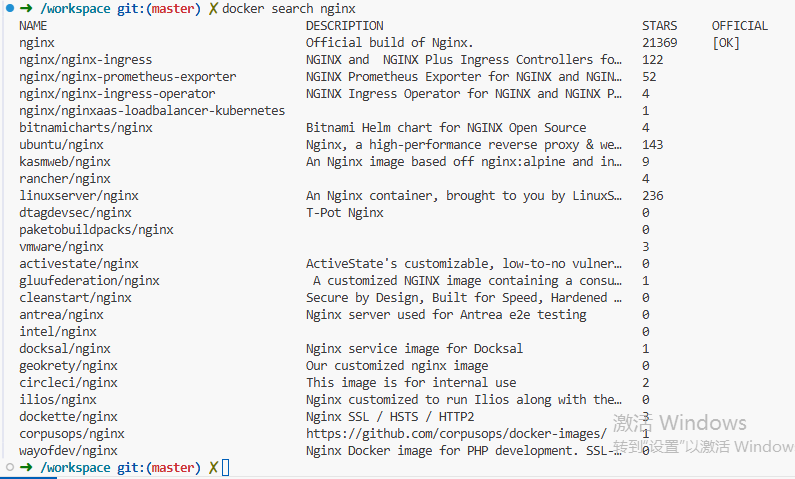Click the DESCRIPTION column header
This screenshot has width=795, height=479.
[345, 26]
